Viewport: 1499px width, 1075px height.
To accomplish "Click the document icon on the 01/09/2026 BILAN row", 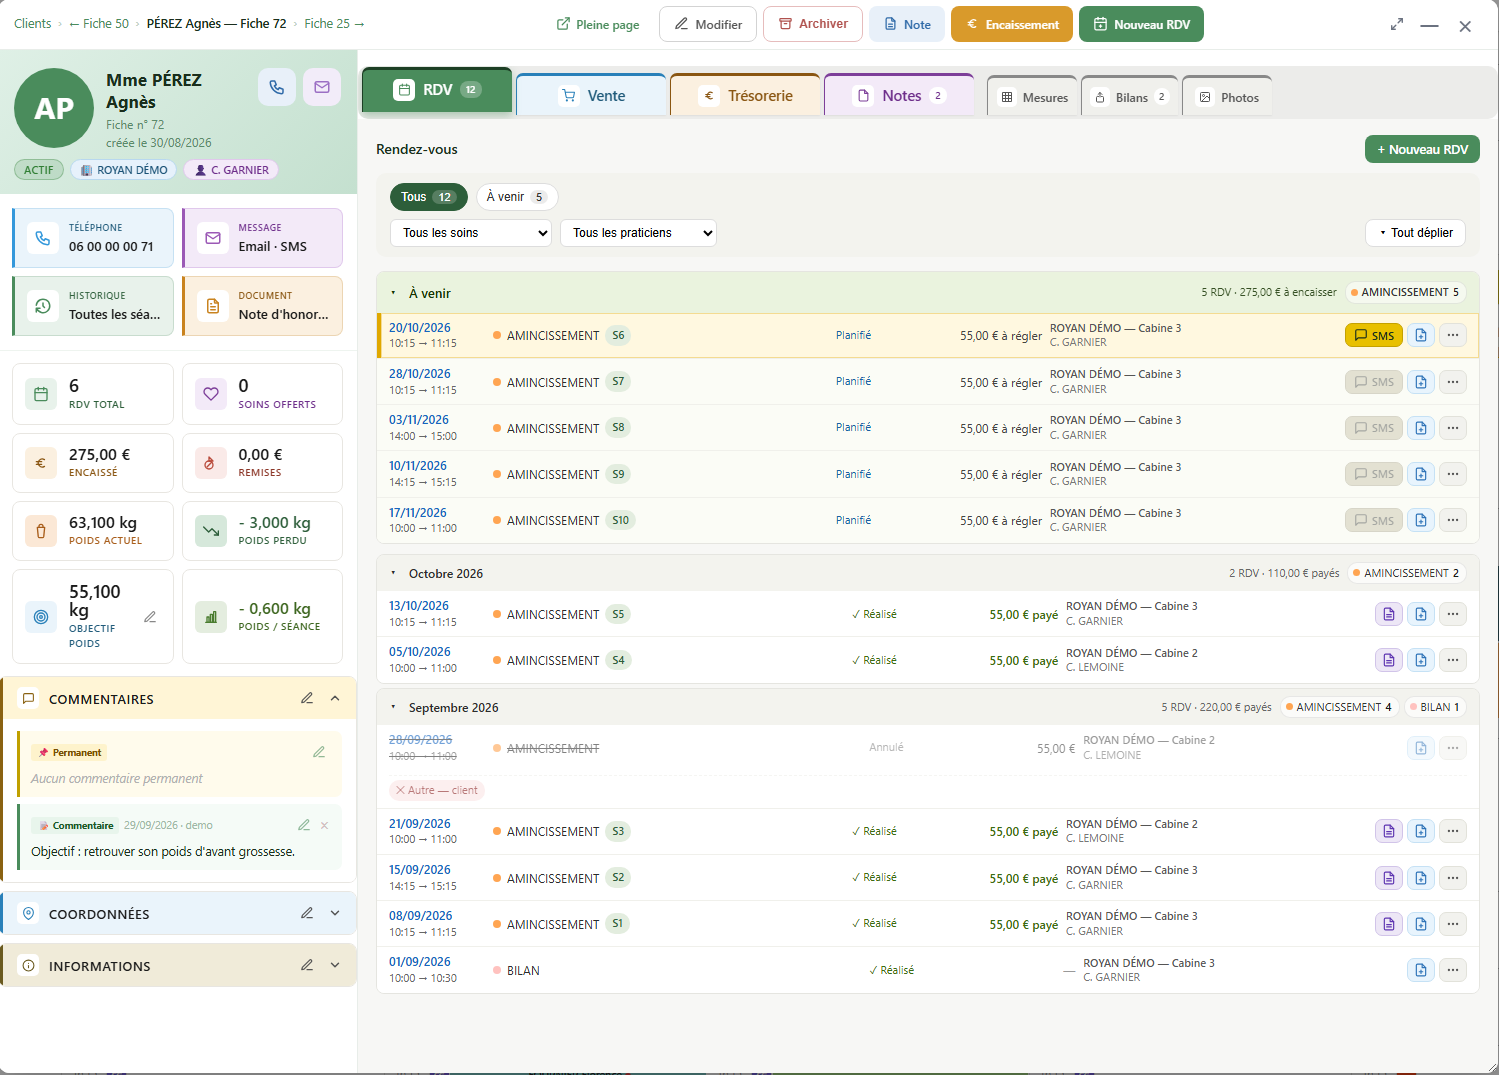I will tap(1421, 970).
